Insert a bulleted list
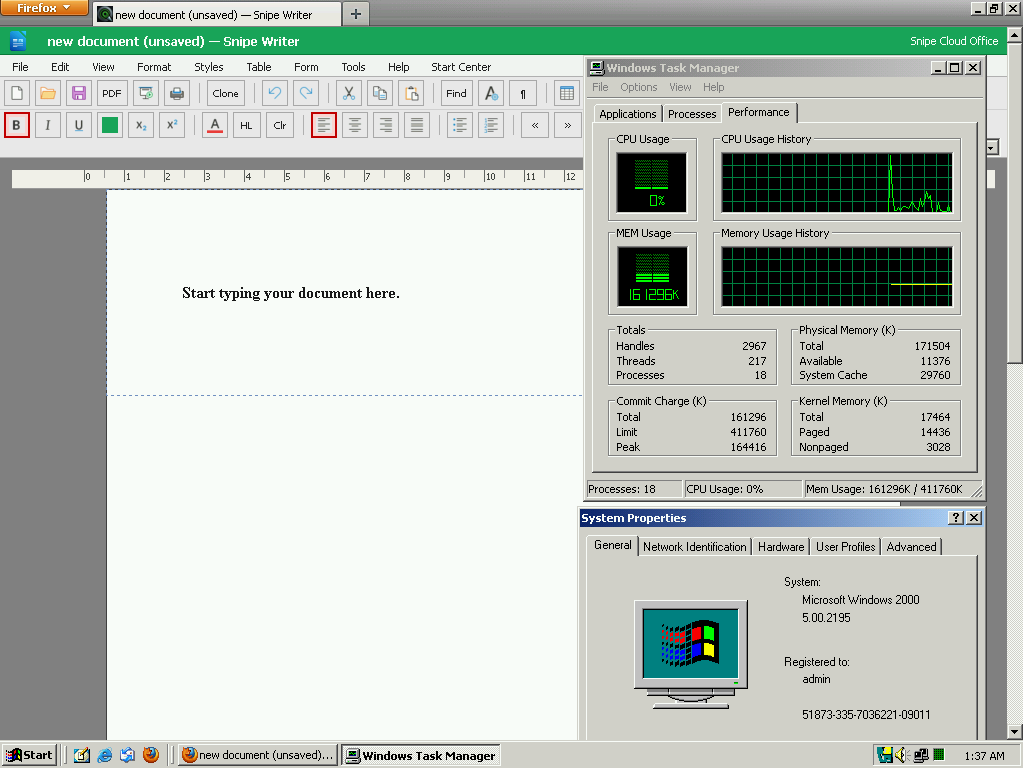This screenshot has width=1023, height=768. [460, 125]
